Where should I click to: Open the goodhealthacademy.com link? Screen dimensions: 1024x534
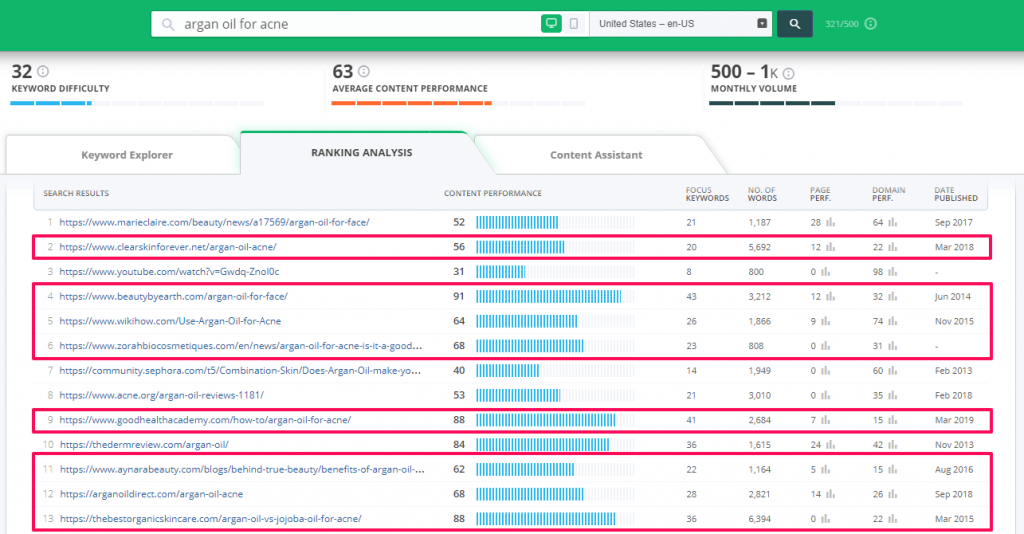(205, 420)
